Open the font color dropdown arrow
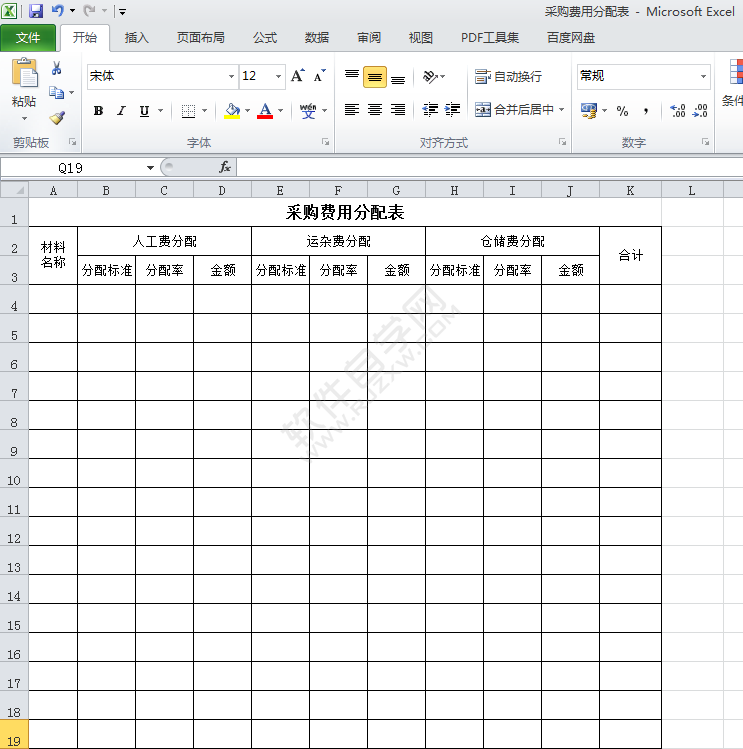Screen dimensions: 743x749 280,111
